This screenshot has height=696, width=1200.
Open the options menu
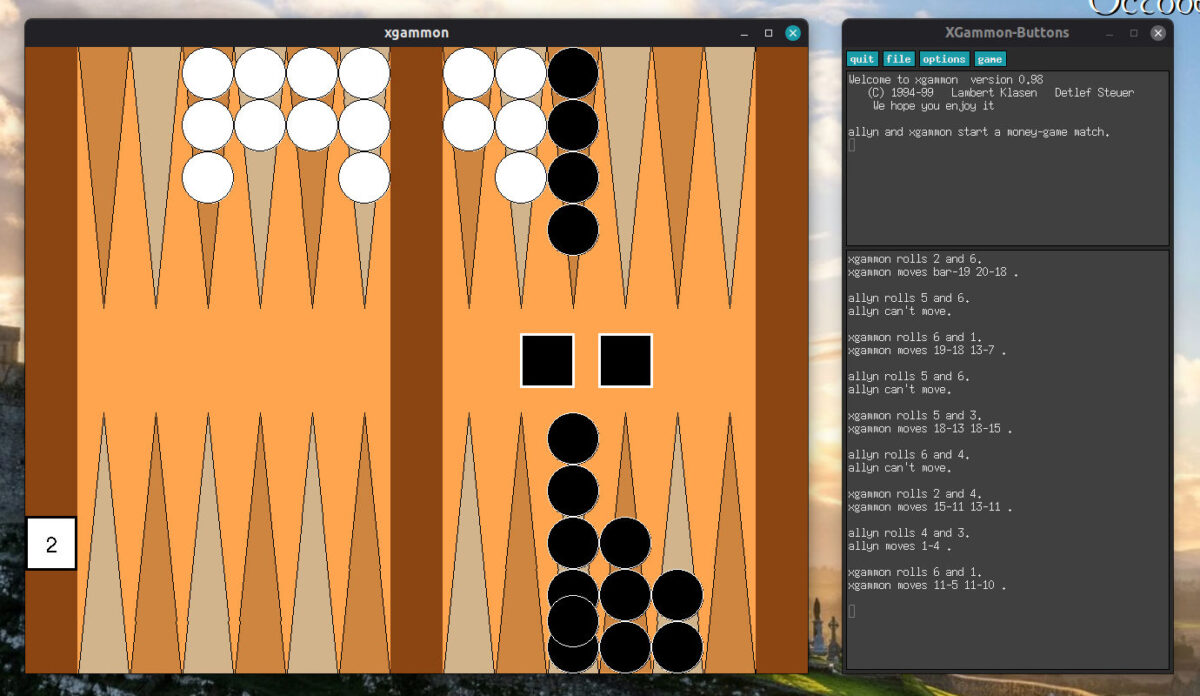(x=944, y=58)
